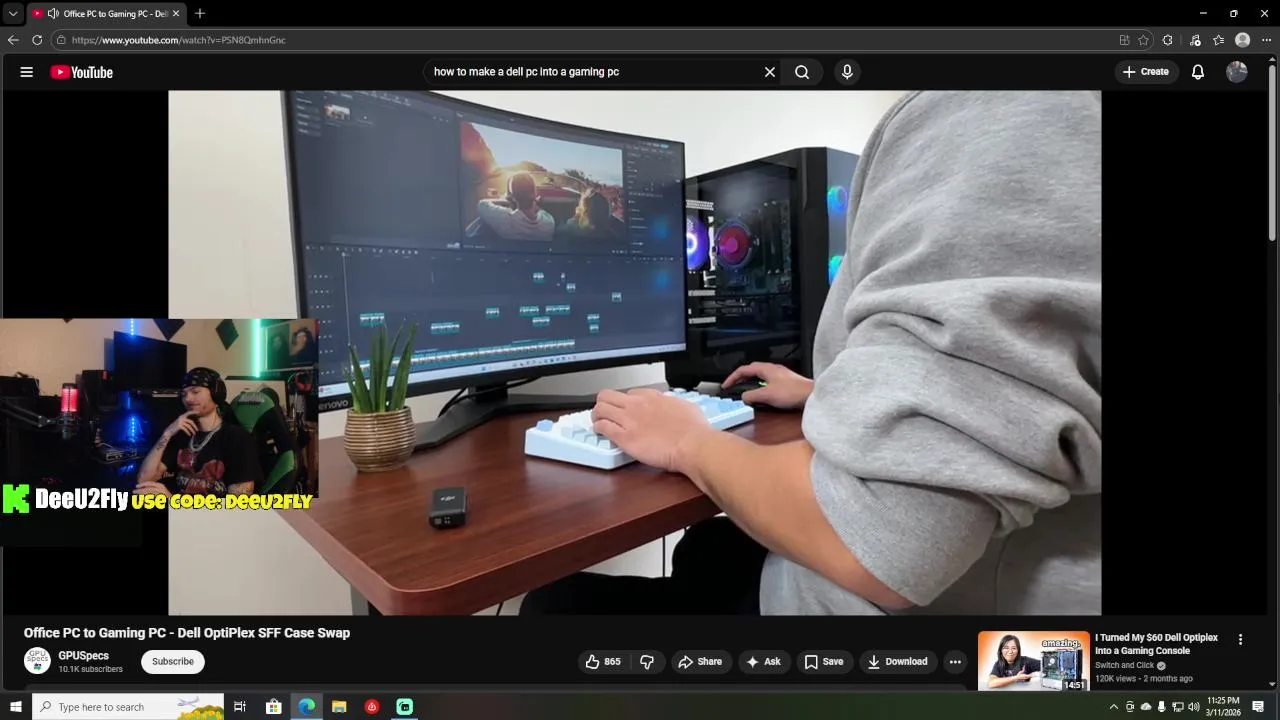
Task: Open Task View on the taskbar
Action: 240,707
